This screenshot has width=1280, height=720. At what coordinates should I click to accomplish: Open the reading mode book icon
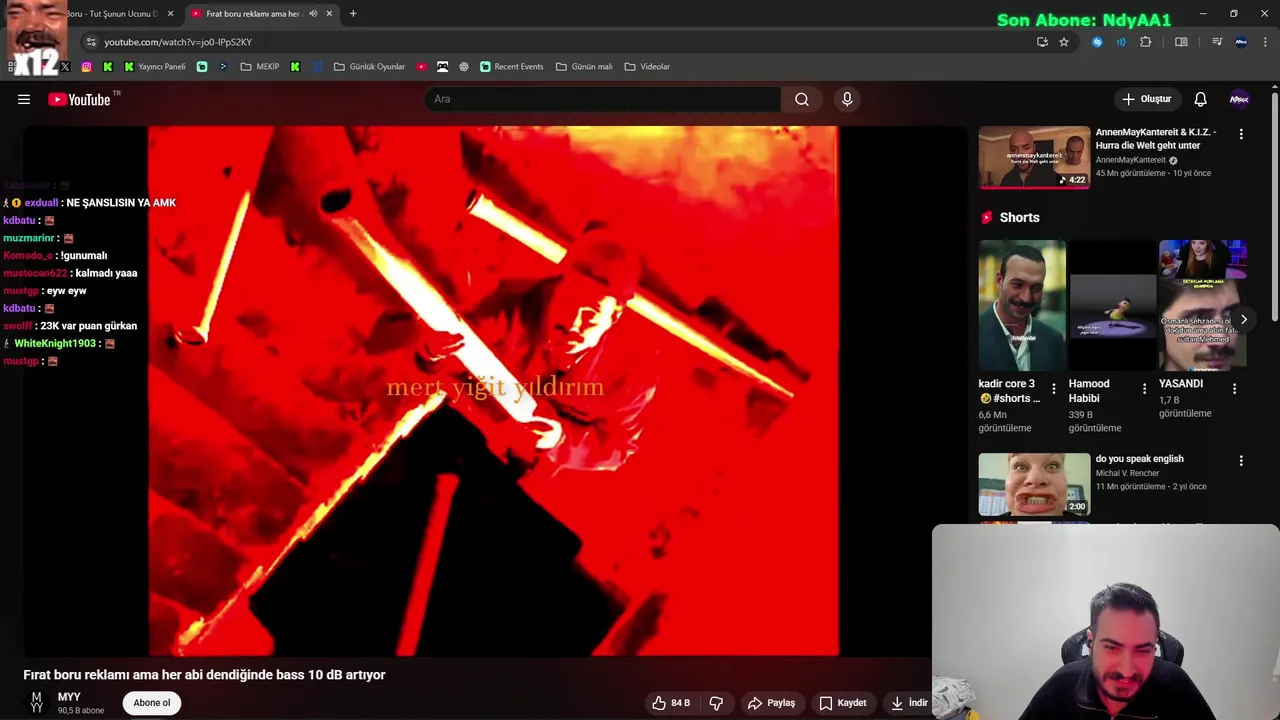point(1181,42)
